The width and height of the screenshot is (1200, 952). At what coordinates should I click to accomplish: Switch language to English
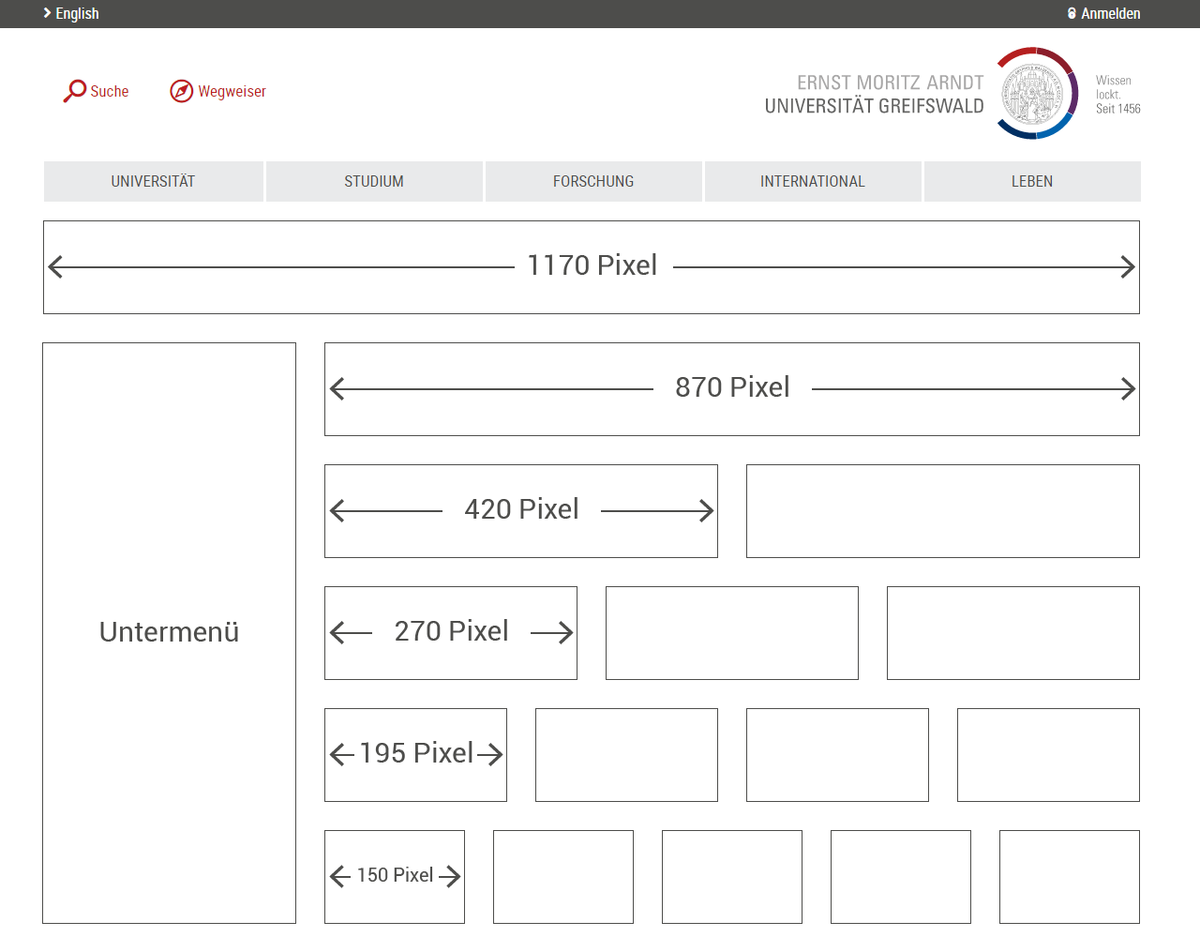(77, 14)
